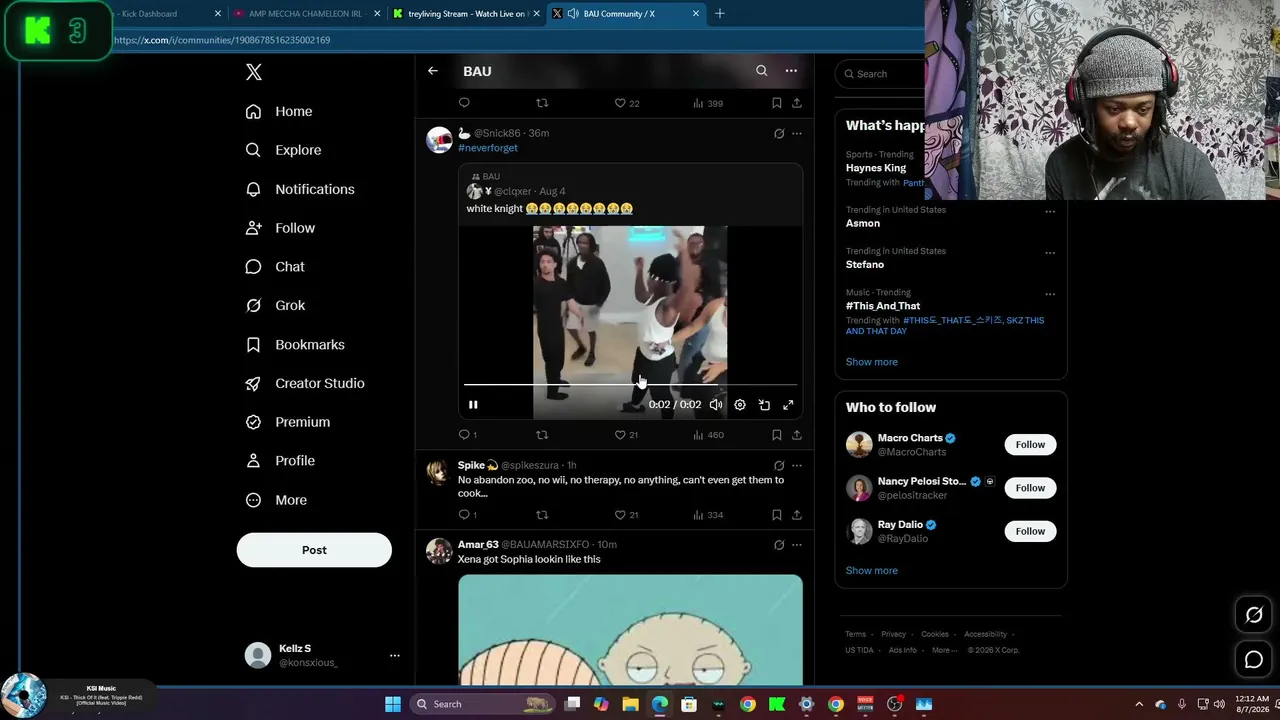
Task: Follow Ray Dalio
Action: pos(1030,531)
